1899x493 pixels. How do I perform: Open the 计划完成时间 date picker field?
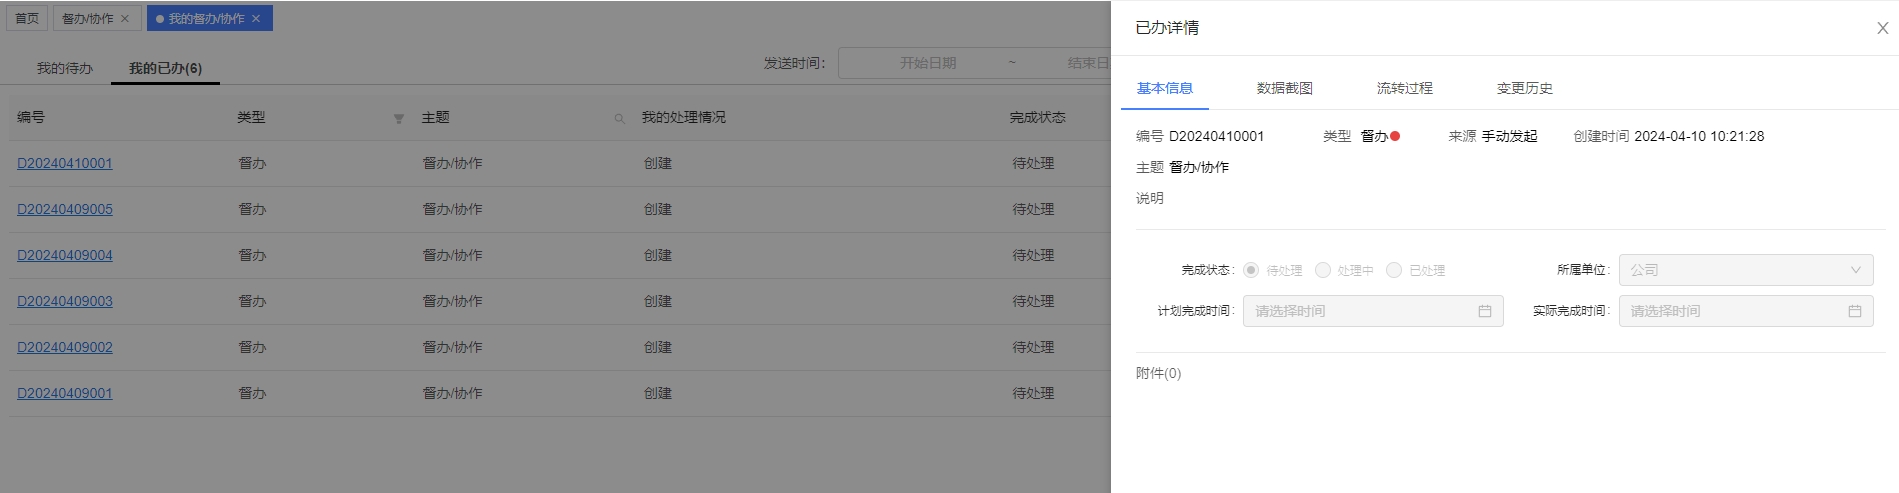(1360, 311)
